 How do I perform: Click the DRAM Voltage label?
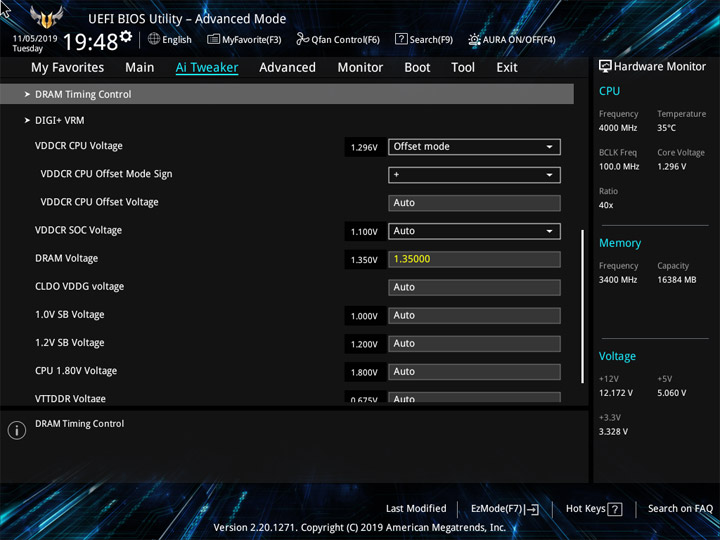point(67,259)
